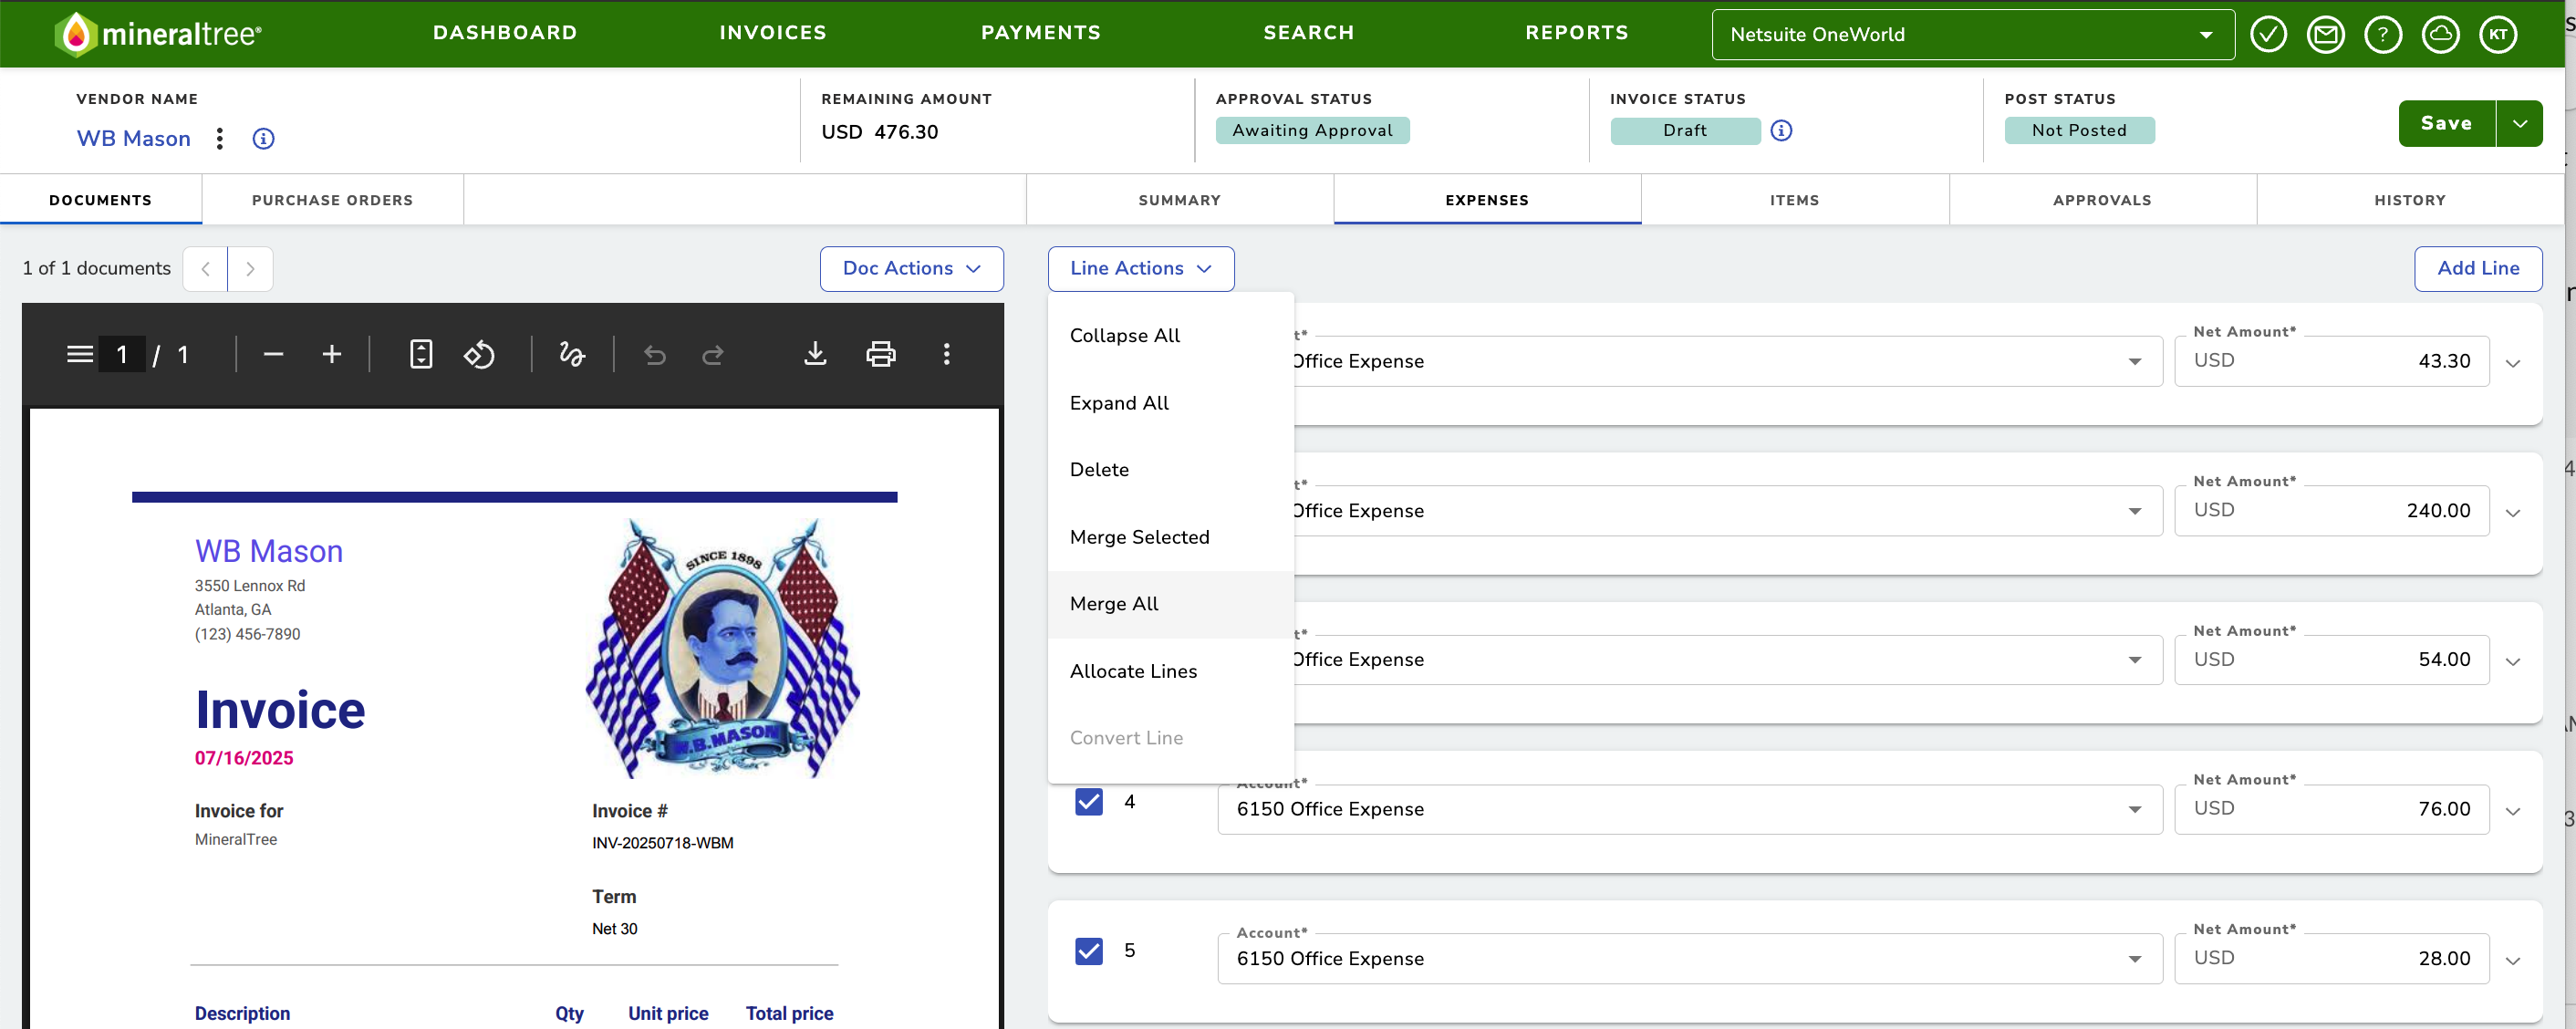Click the Add Line button
Viewport: 2576px width, 1029px height.
pyautogui.click(x=2478, y=269)
